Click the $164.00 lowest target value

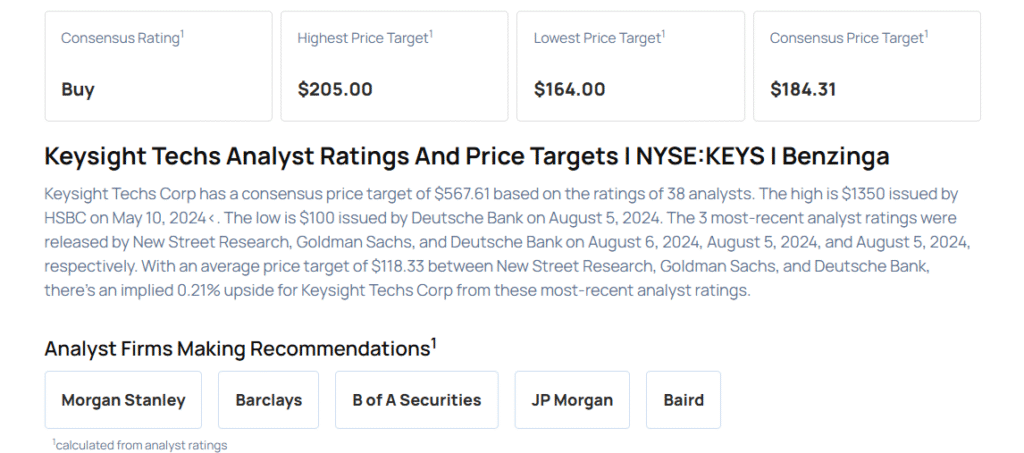[569, 89]
